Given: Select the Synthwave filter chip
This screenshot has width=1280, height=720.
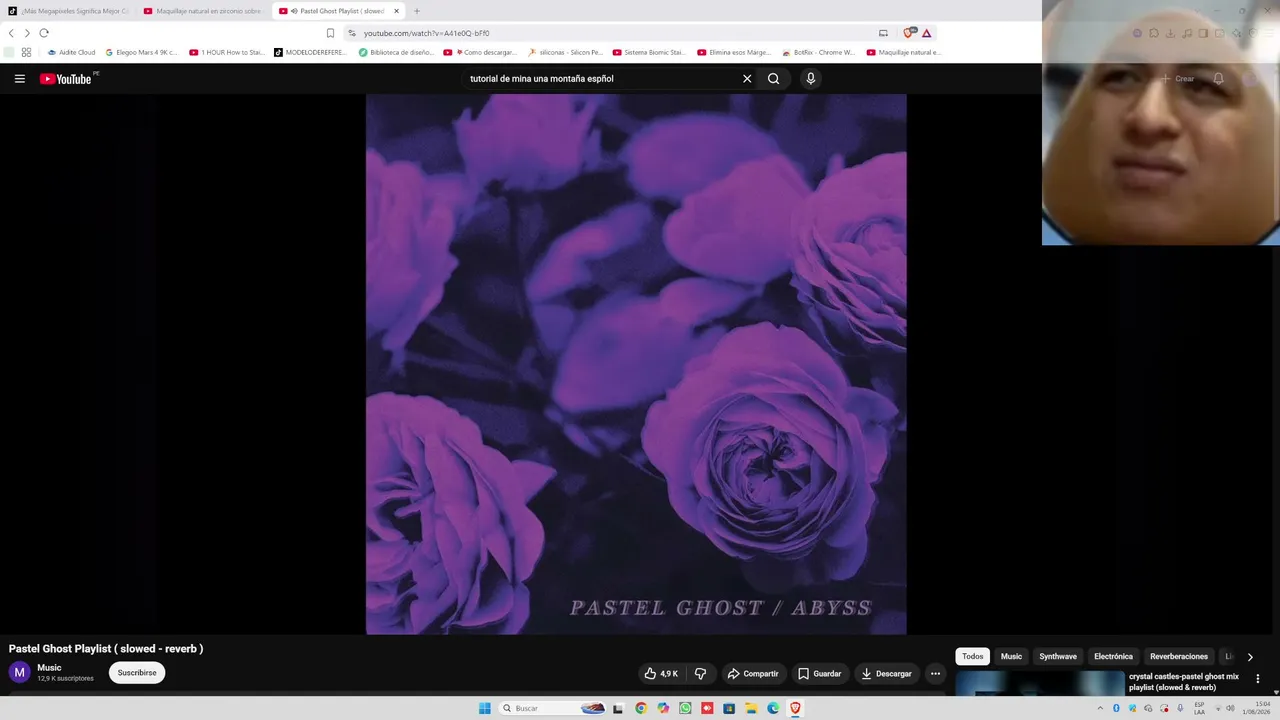Looking at the screenshot, I should click(x=1058, y=657).
